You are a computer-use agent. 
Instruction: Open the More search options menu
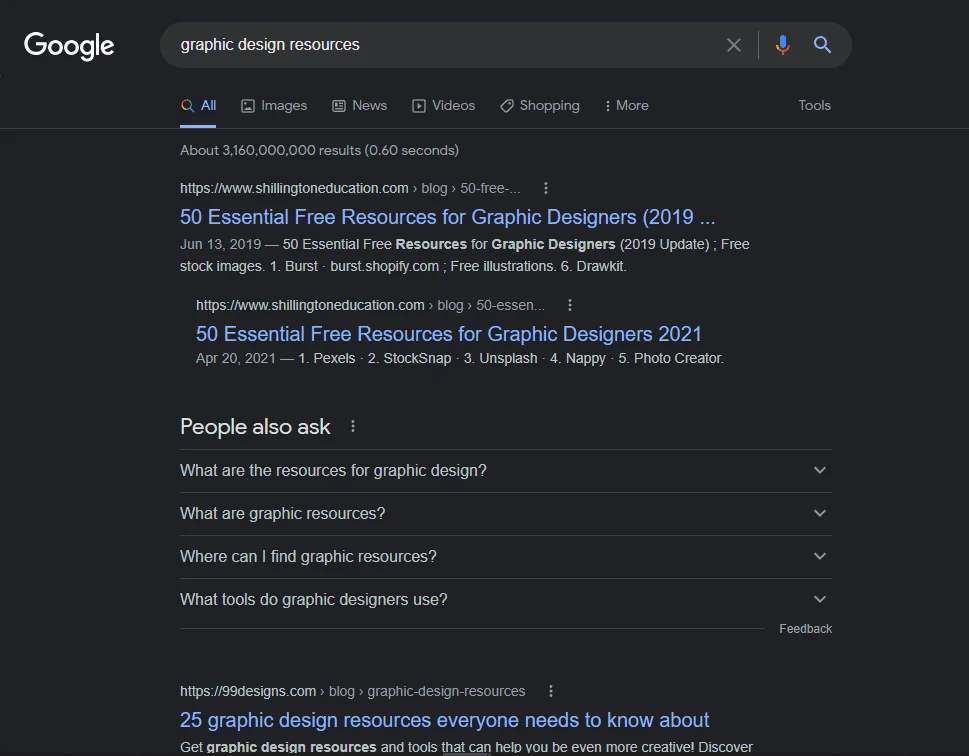[x=625, y=105]
